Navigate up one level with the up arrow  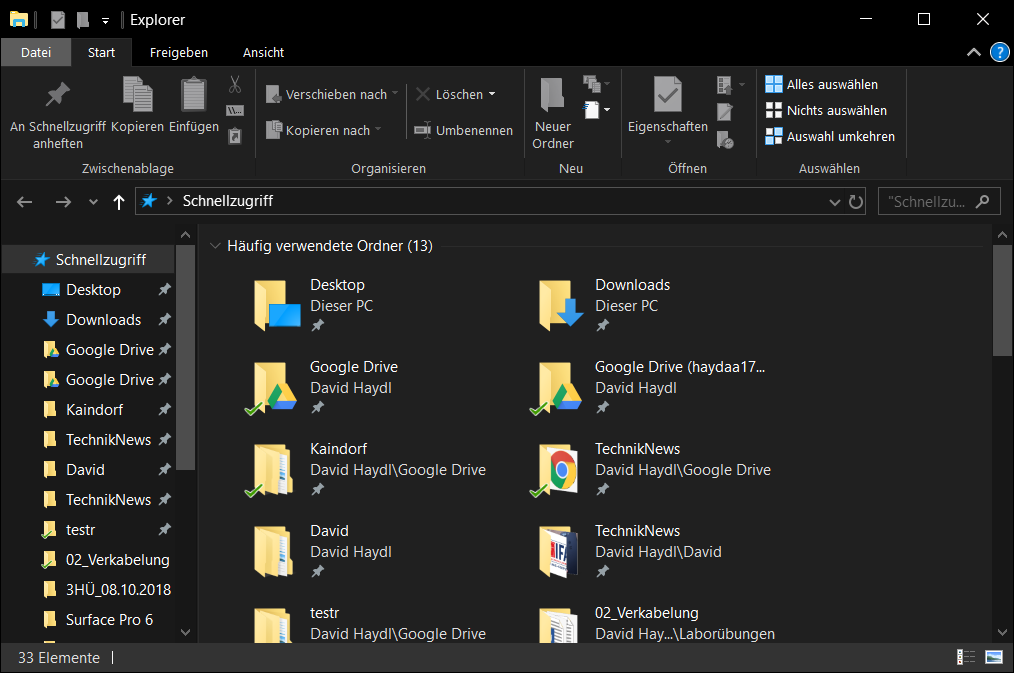coord(118,202)
